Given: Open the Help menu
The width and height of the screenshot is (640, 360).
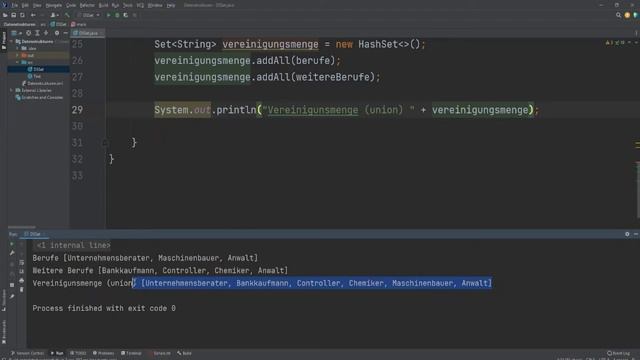Looking at the screenshot, I should (x=171, y=5).
